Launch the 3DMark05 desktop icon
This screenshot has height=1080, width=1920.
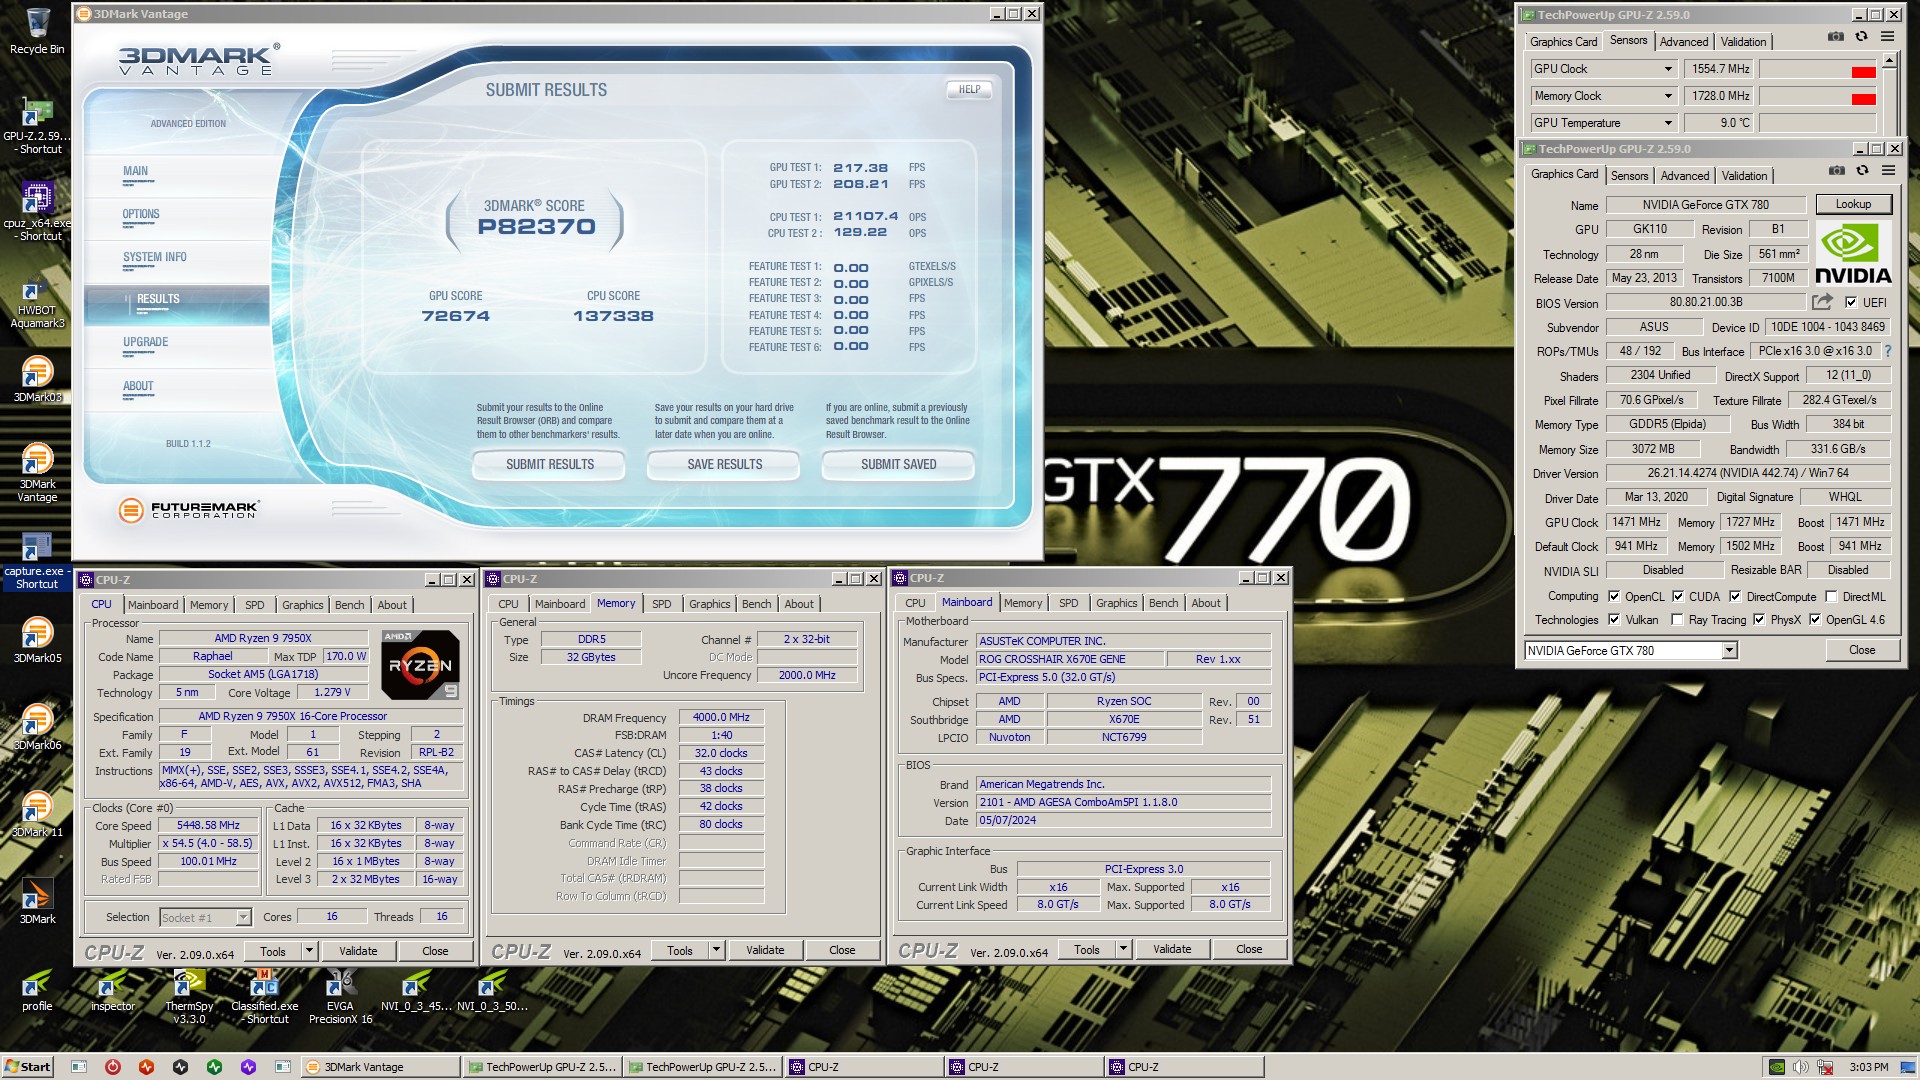37,640
